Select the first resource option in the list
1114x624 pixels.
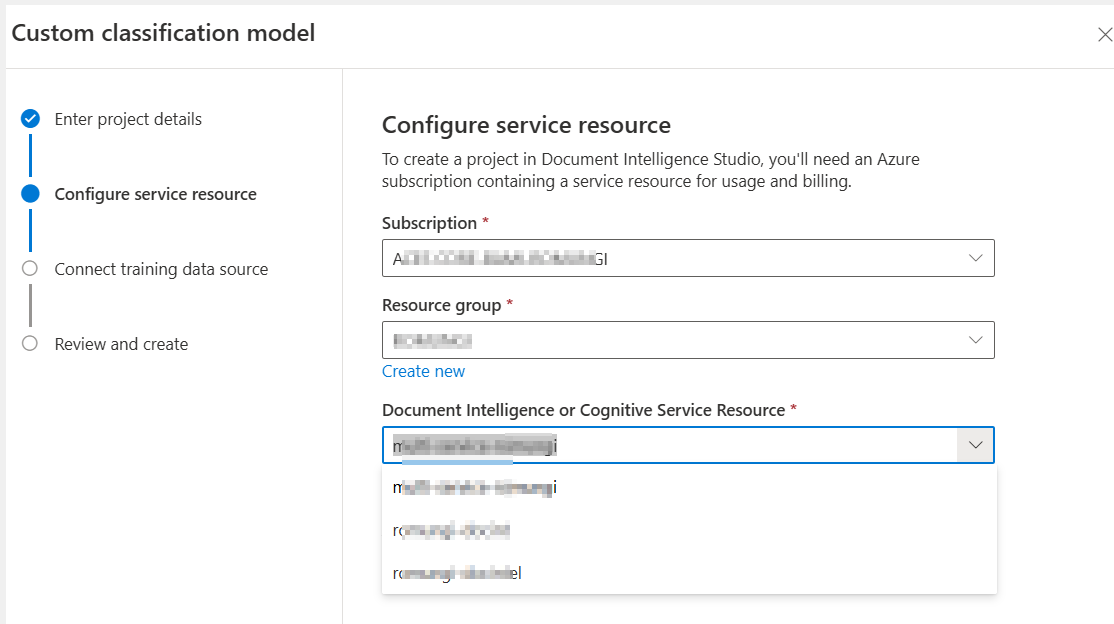click(x=475, y=488)
